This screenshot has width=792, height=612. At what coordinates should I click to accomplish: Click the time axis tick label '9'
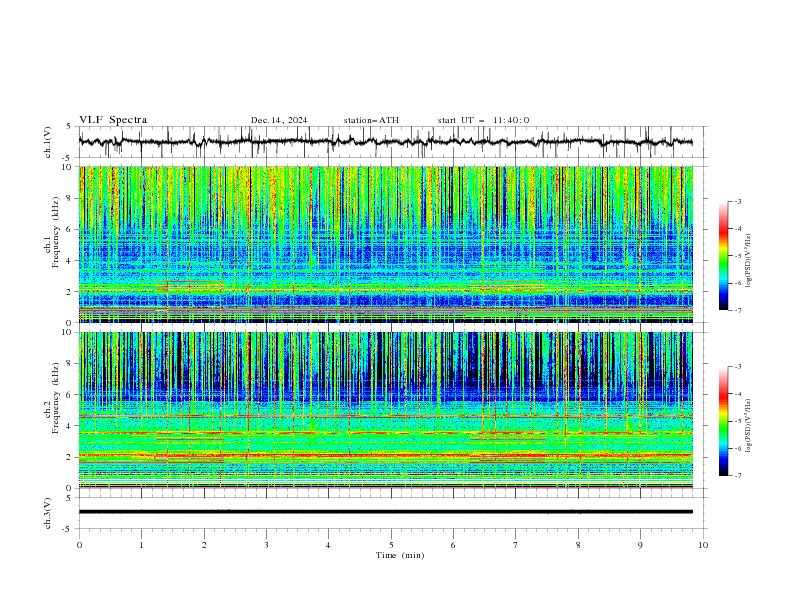pyautogui.click(x=640, y=545)
